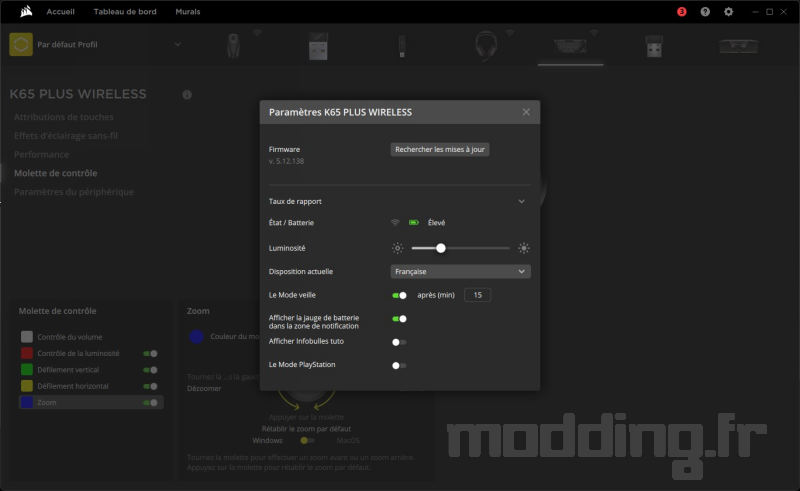Click firmware version v. 5.12.138 text
The image size is (800, 491).
(286, 161)
